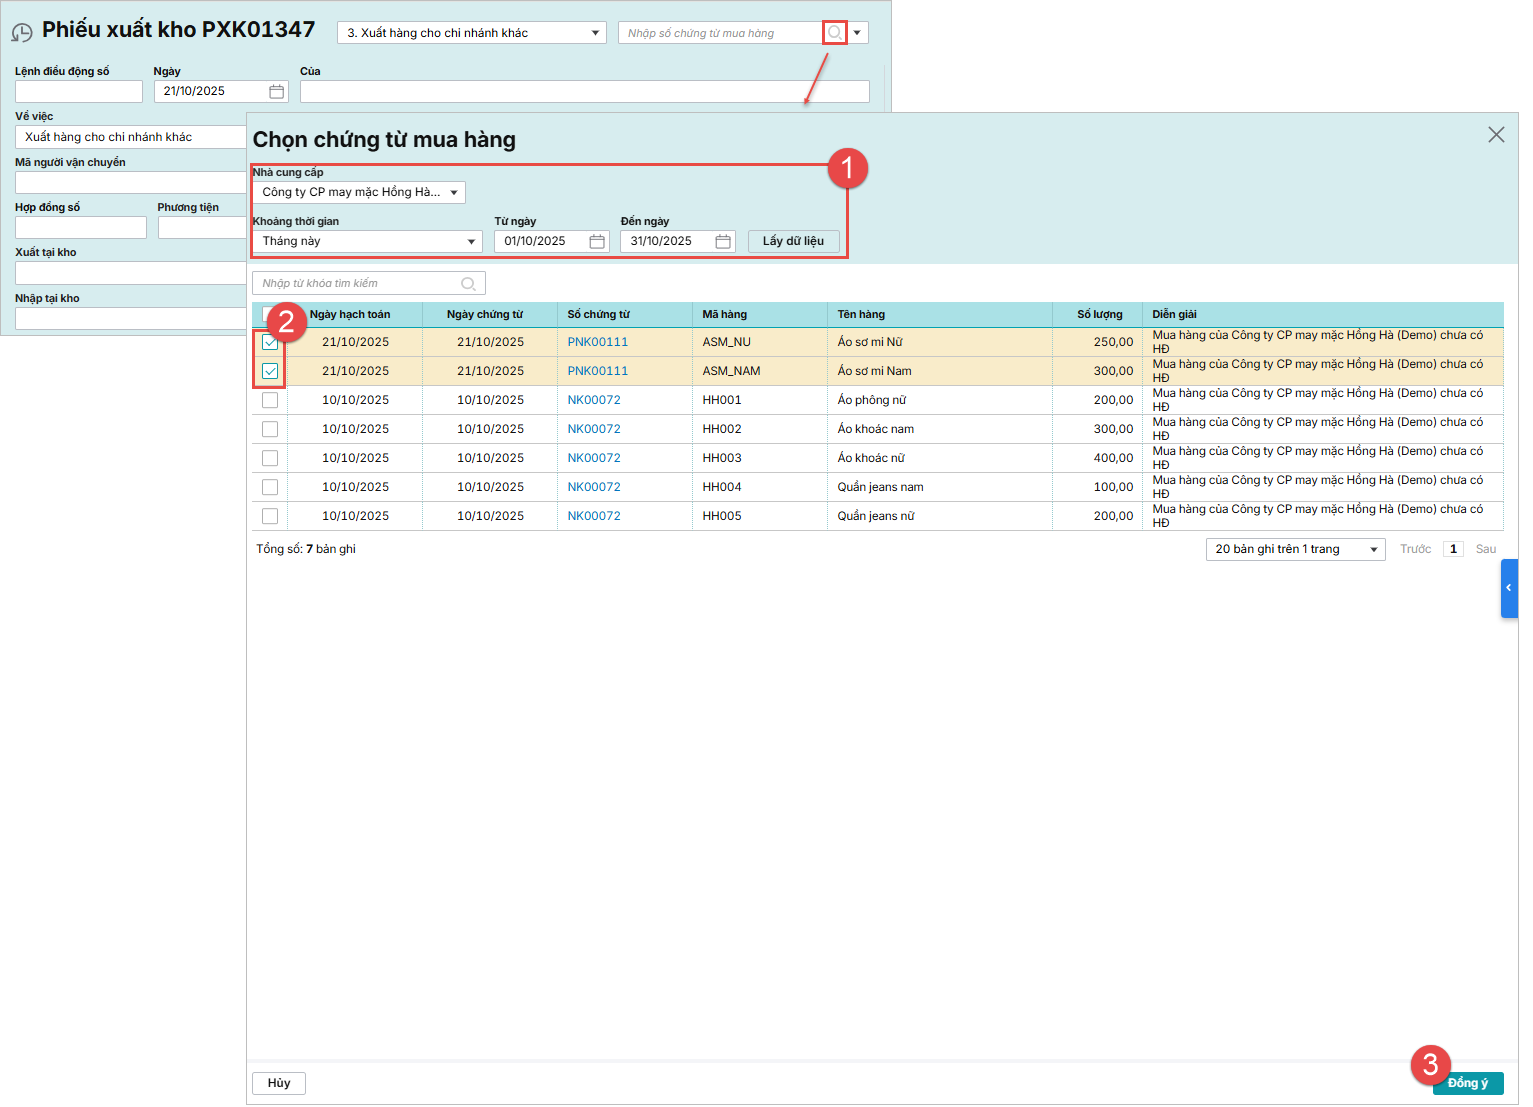Open the records per page dropdown
Viewport: 1533px width, 1107px height.
[1295, 549]
